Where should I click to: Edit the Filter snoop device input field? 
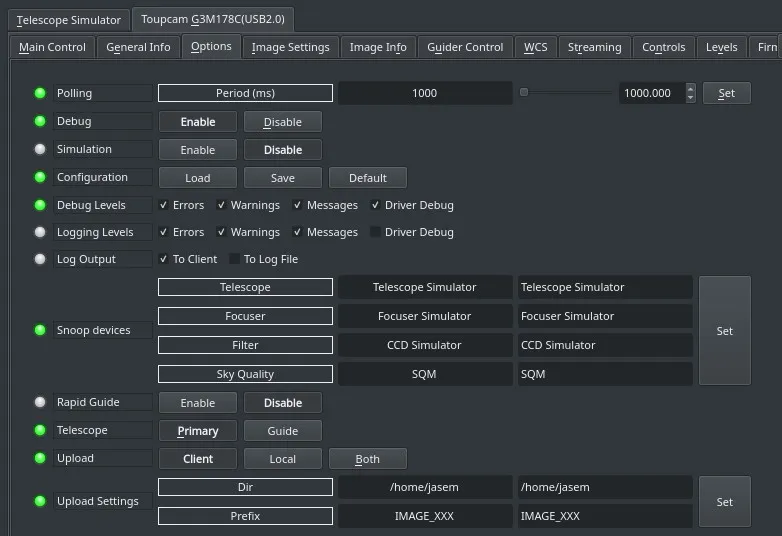(605, 345)
